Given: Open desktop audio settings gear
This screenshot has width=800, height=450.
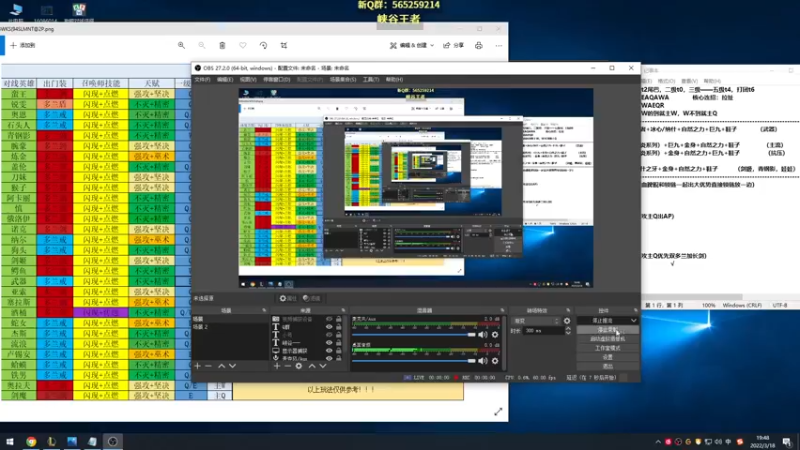Looking at the screenshot, I should (495, 361).
